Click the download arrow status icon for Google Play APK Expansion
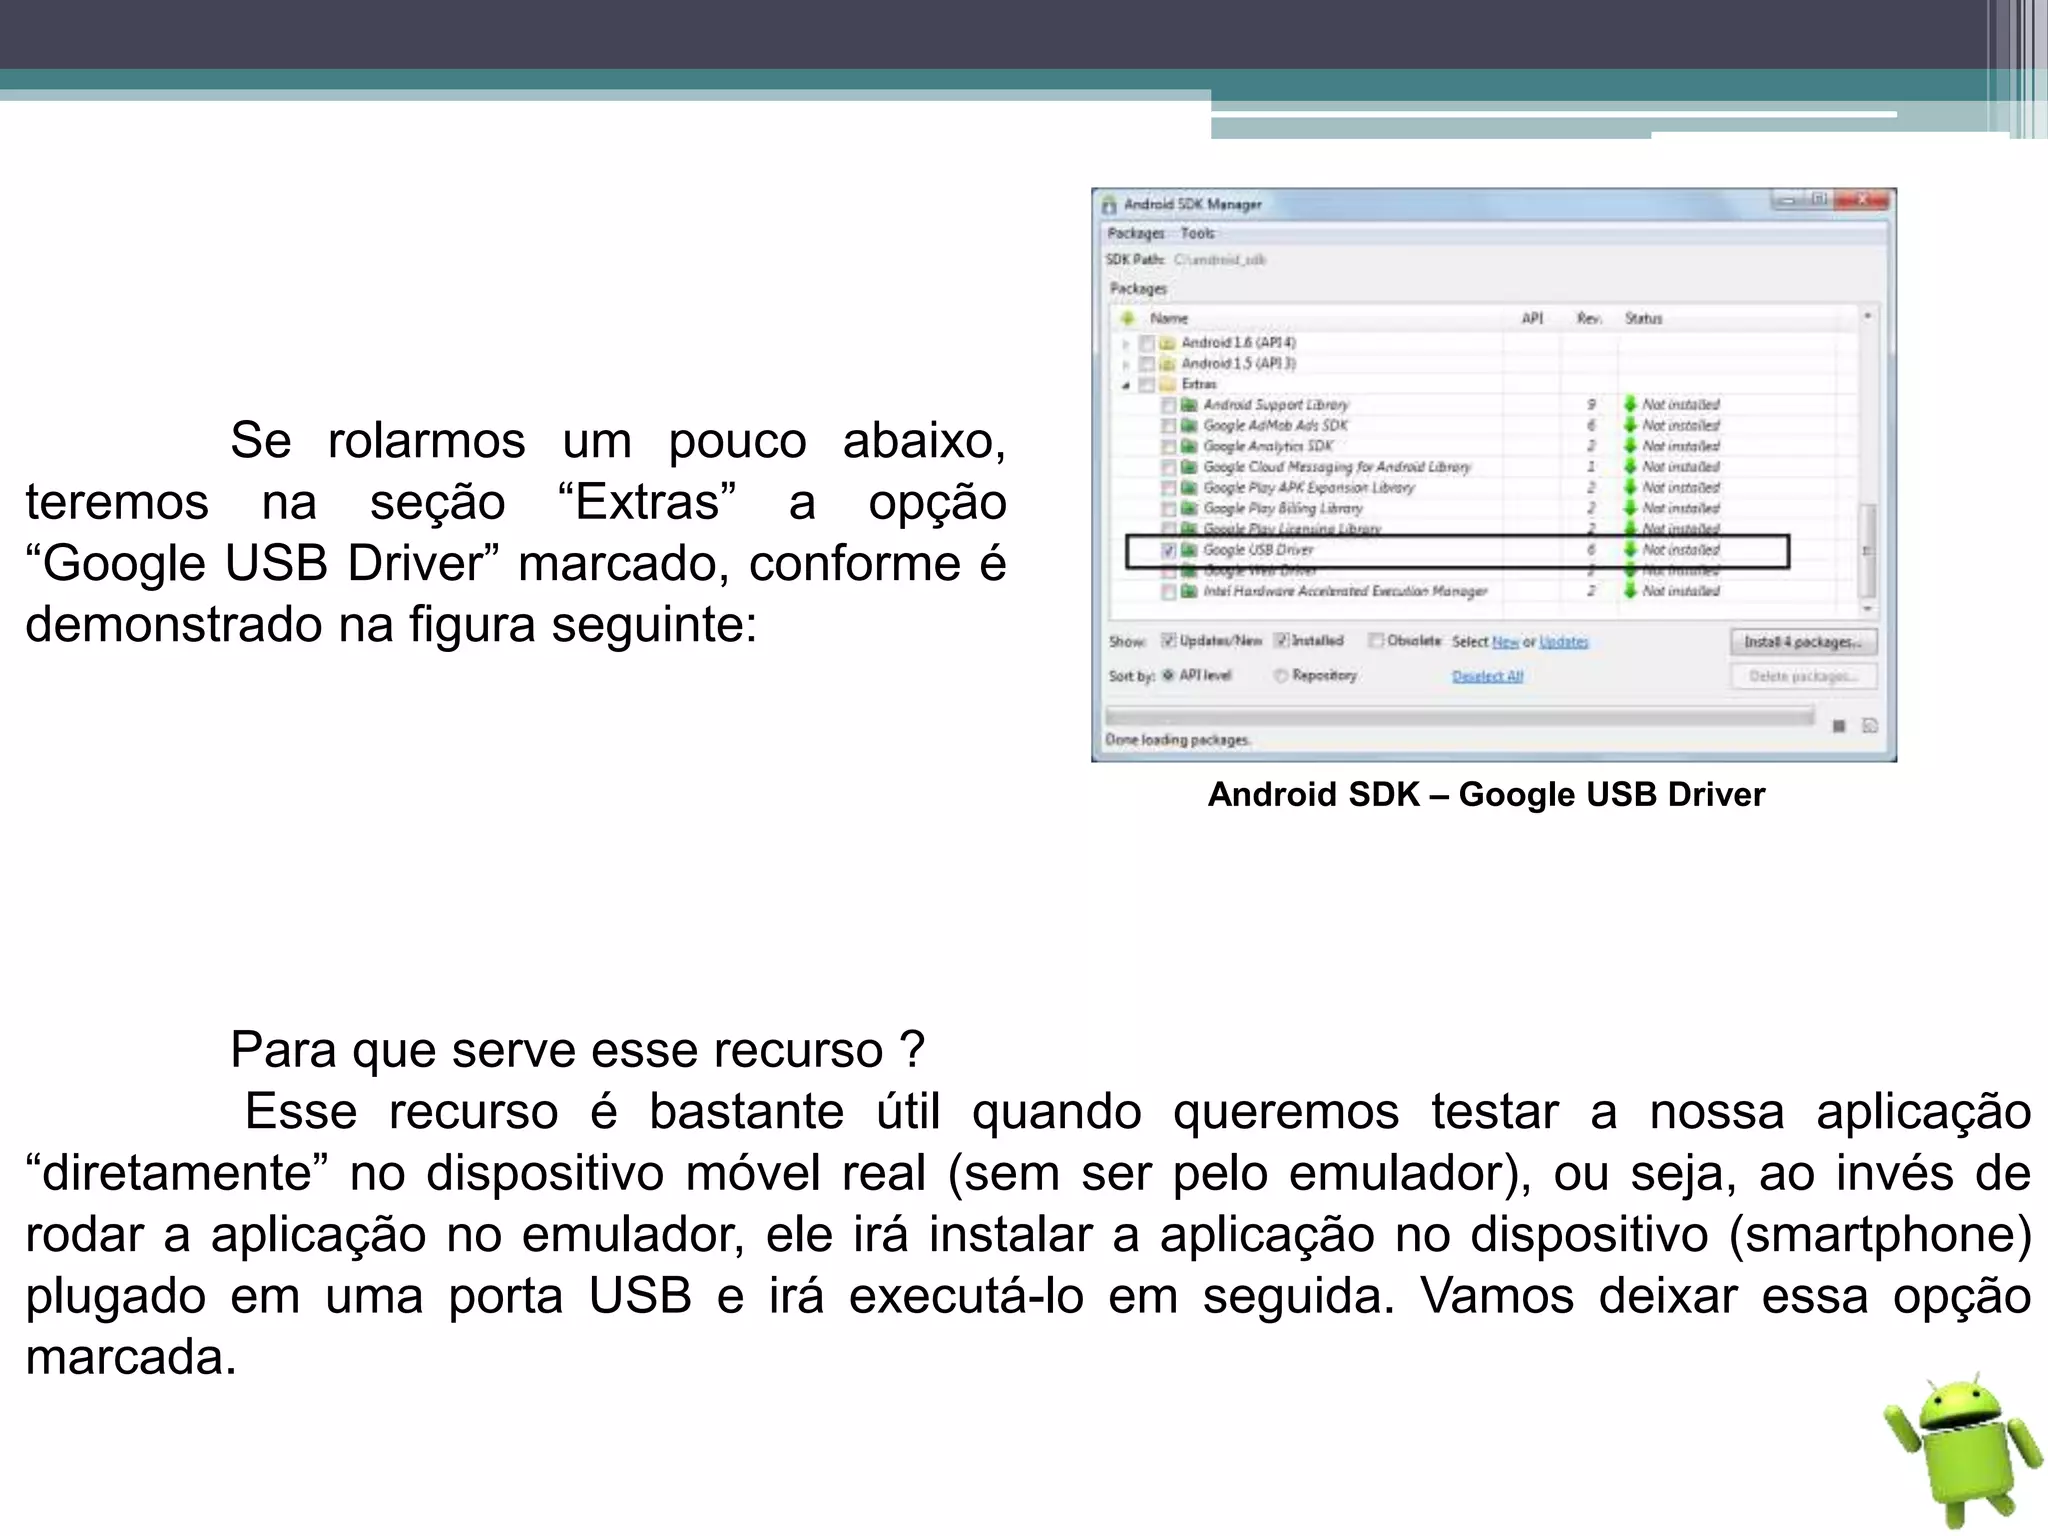 tap(1630, 488)
